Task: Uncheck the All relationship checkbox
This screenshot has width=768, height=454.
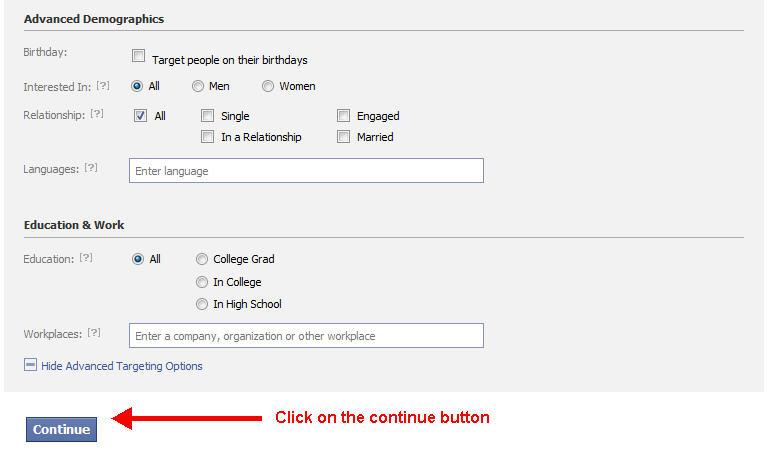Action: point(140,116)
